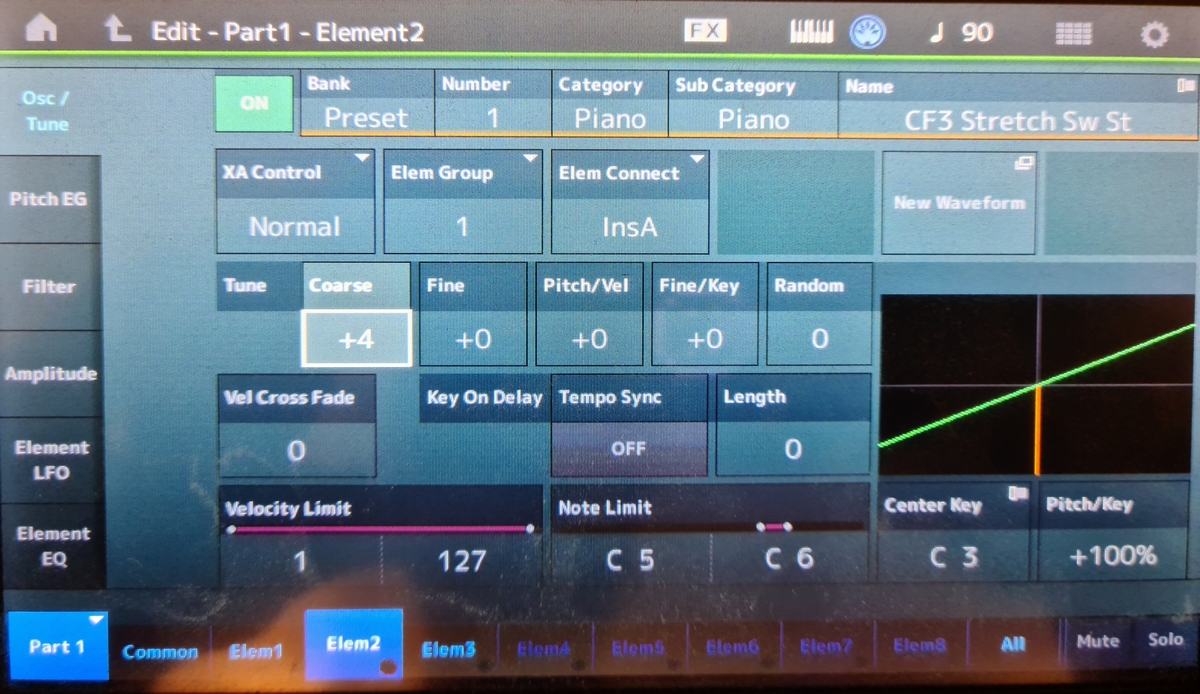The width and height of the screenshot is (1200, 694).
Task: Switch to Amplitude tab
Action: [x=50, y=374]
